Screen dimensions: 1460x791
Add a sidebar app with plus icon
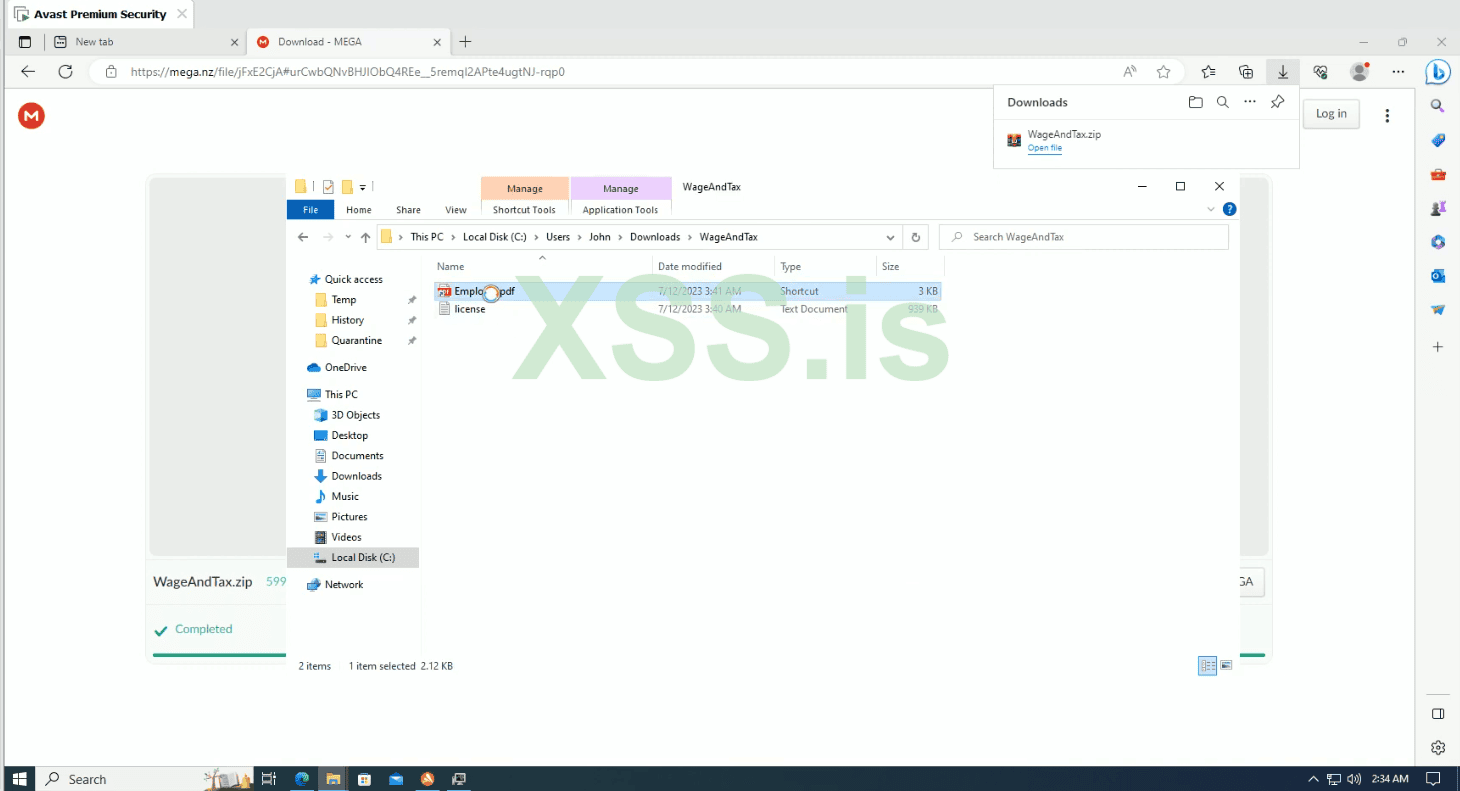[x=1438, y=347]
